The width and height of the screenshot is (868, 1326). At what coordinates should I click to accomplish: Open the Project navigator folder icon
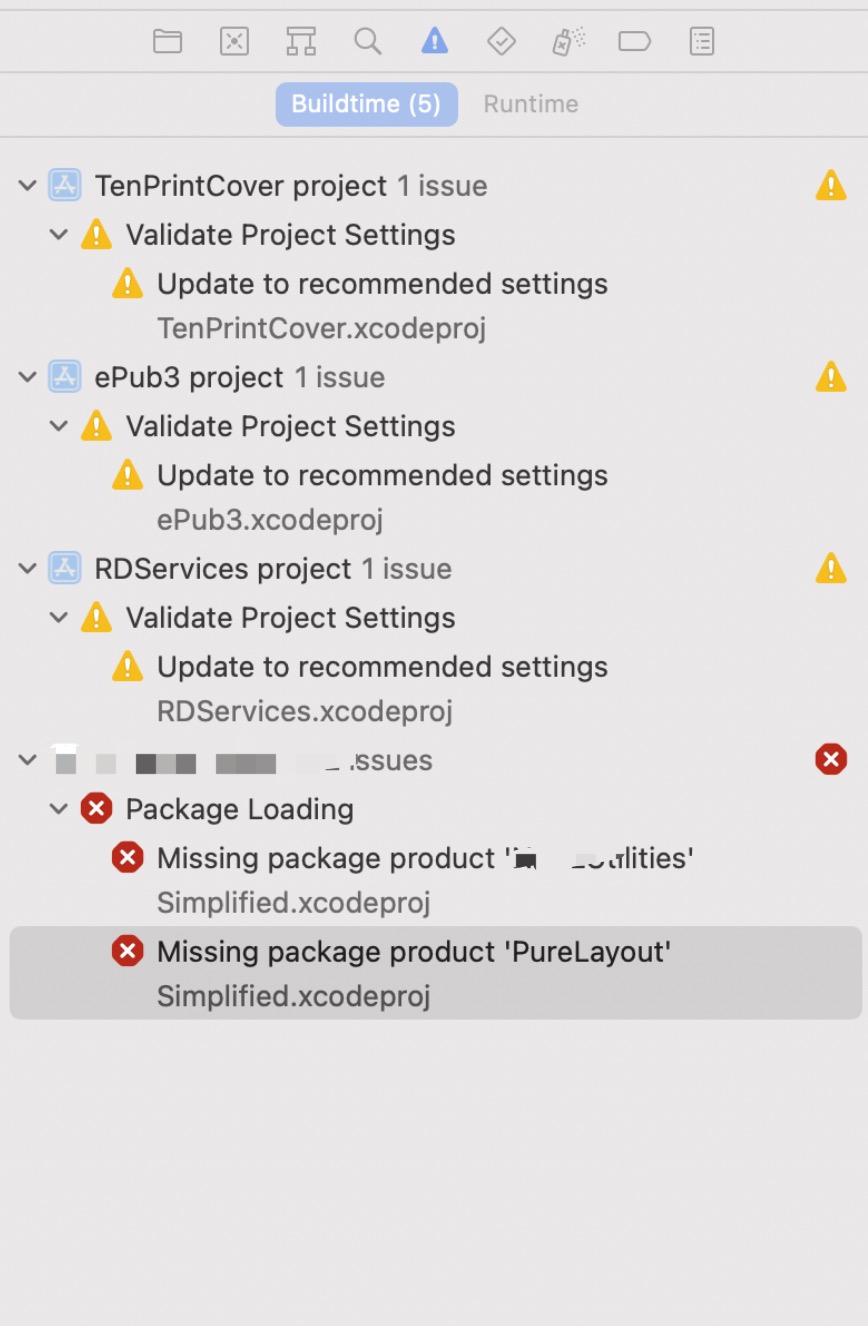tap(167, 41)
